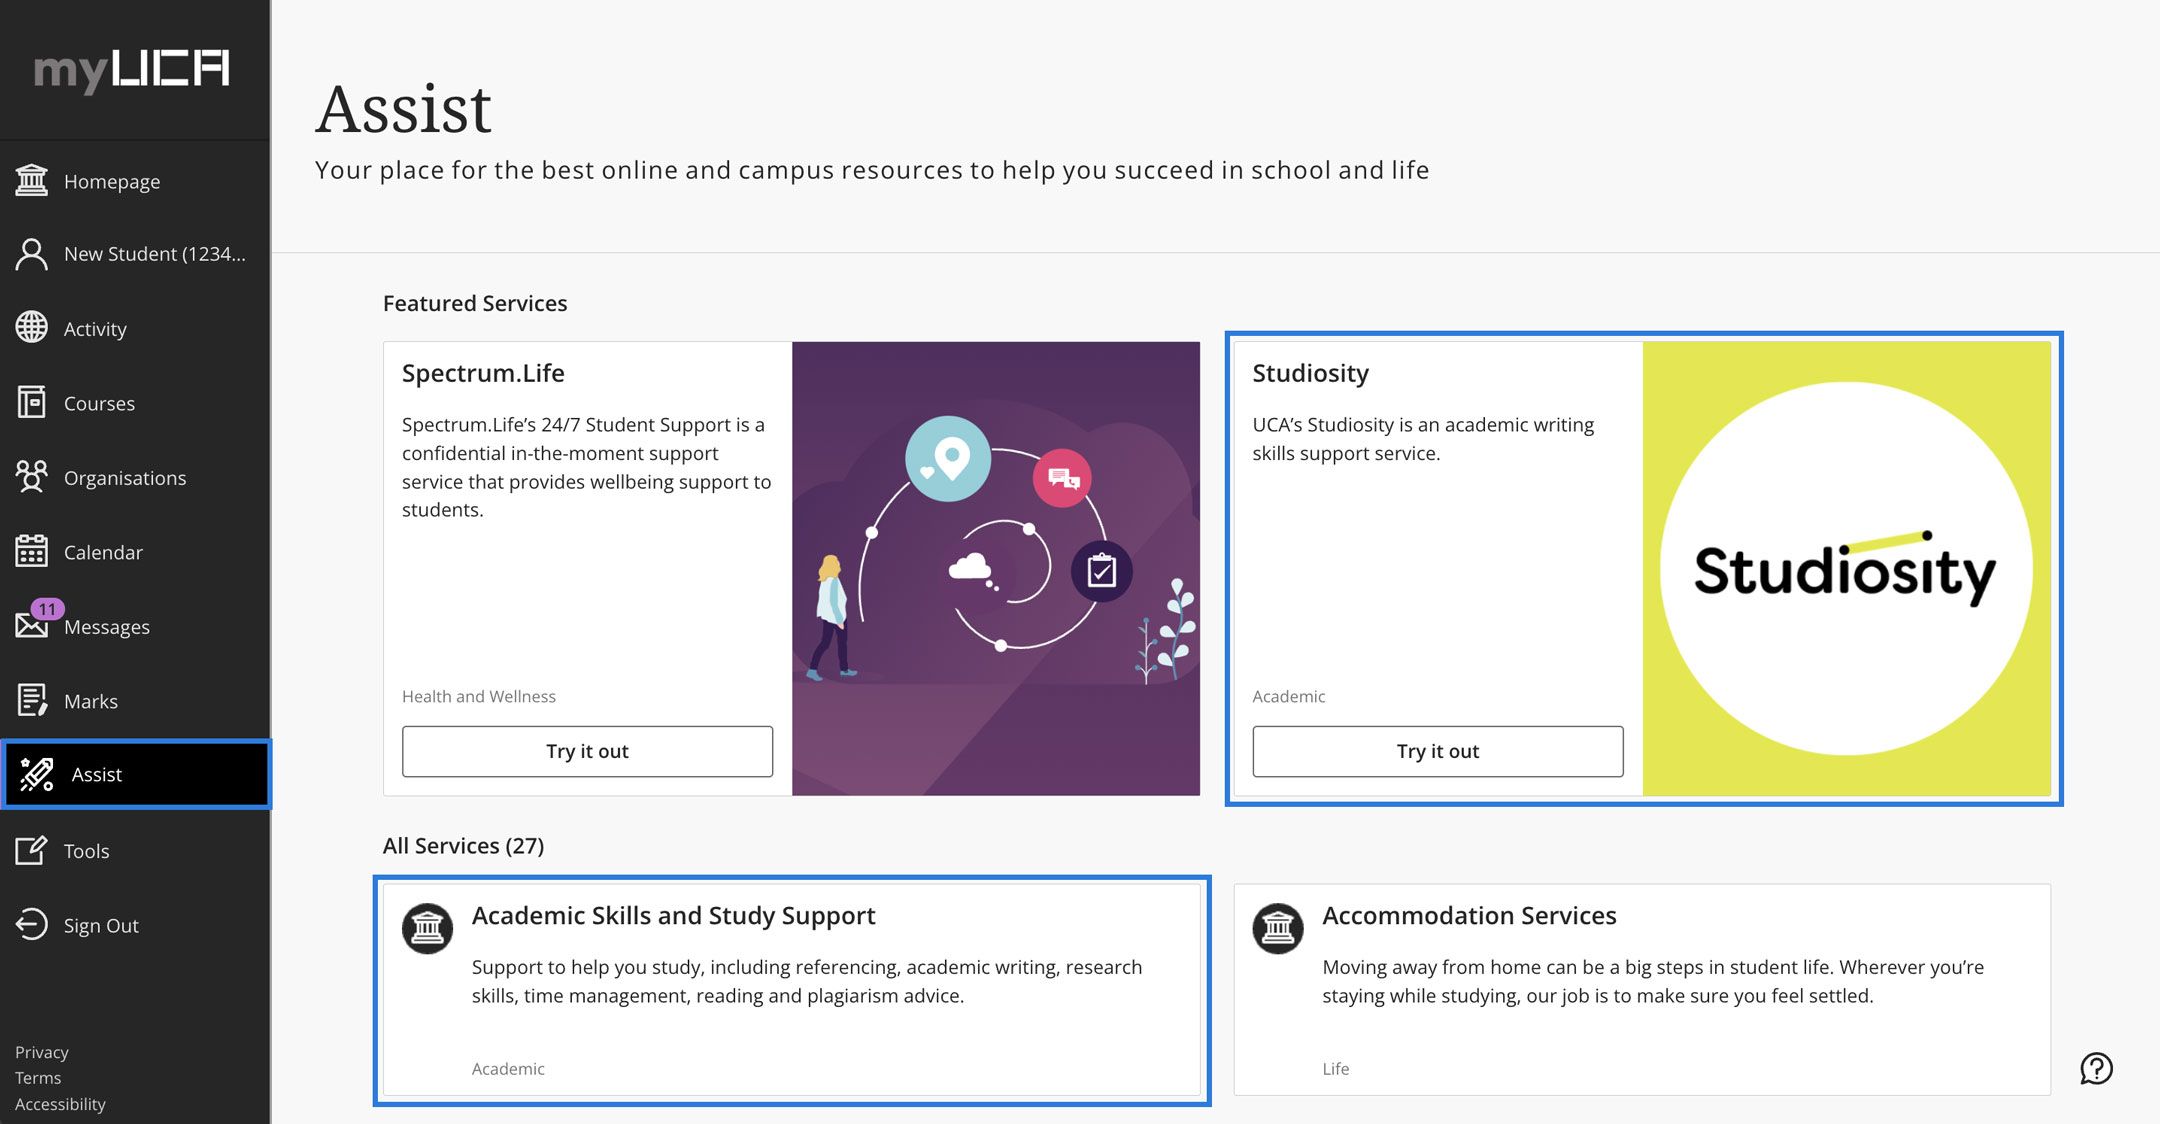This screenshot has height=1124, width=2160.
Task: Open the Marks gradebook icon
Action: (x=31, y=700)
